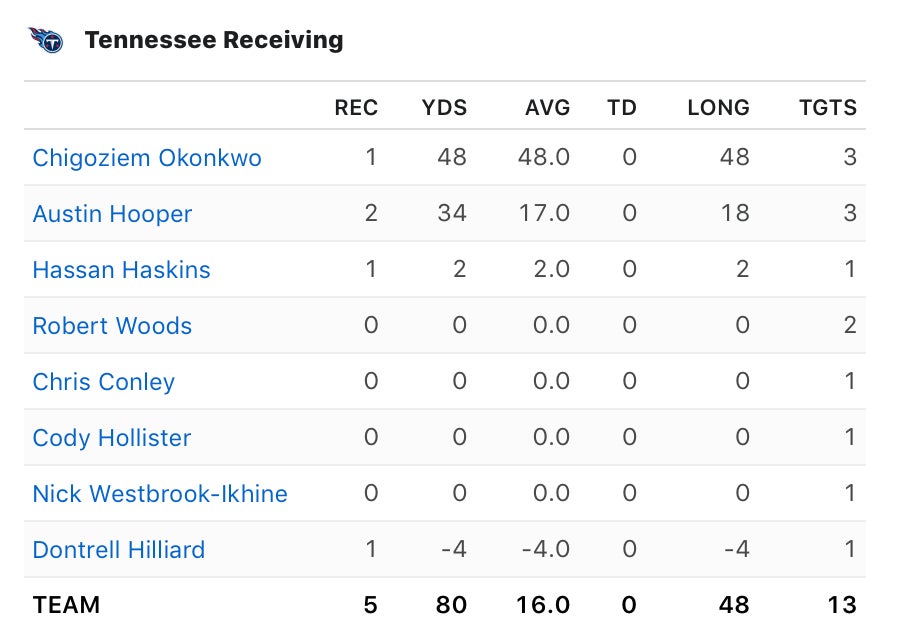The width and height of the screenshot is (904, 638).
Task: Open Chigoziem Okonkwo's player page
Action: (x=147, y=158)
